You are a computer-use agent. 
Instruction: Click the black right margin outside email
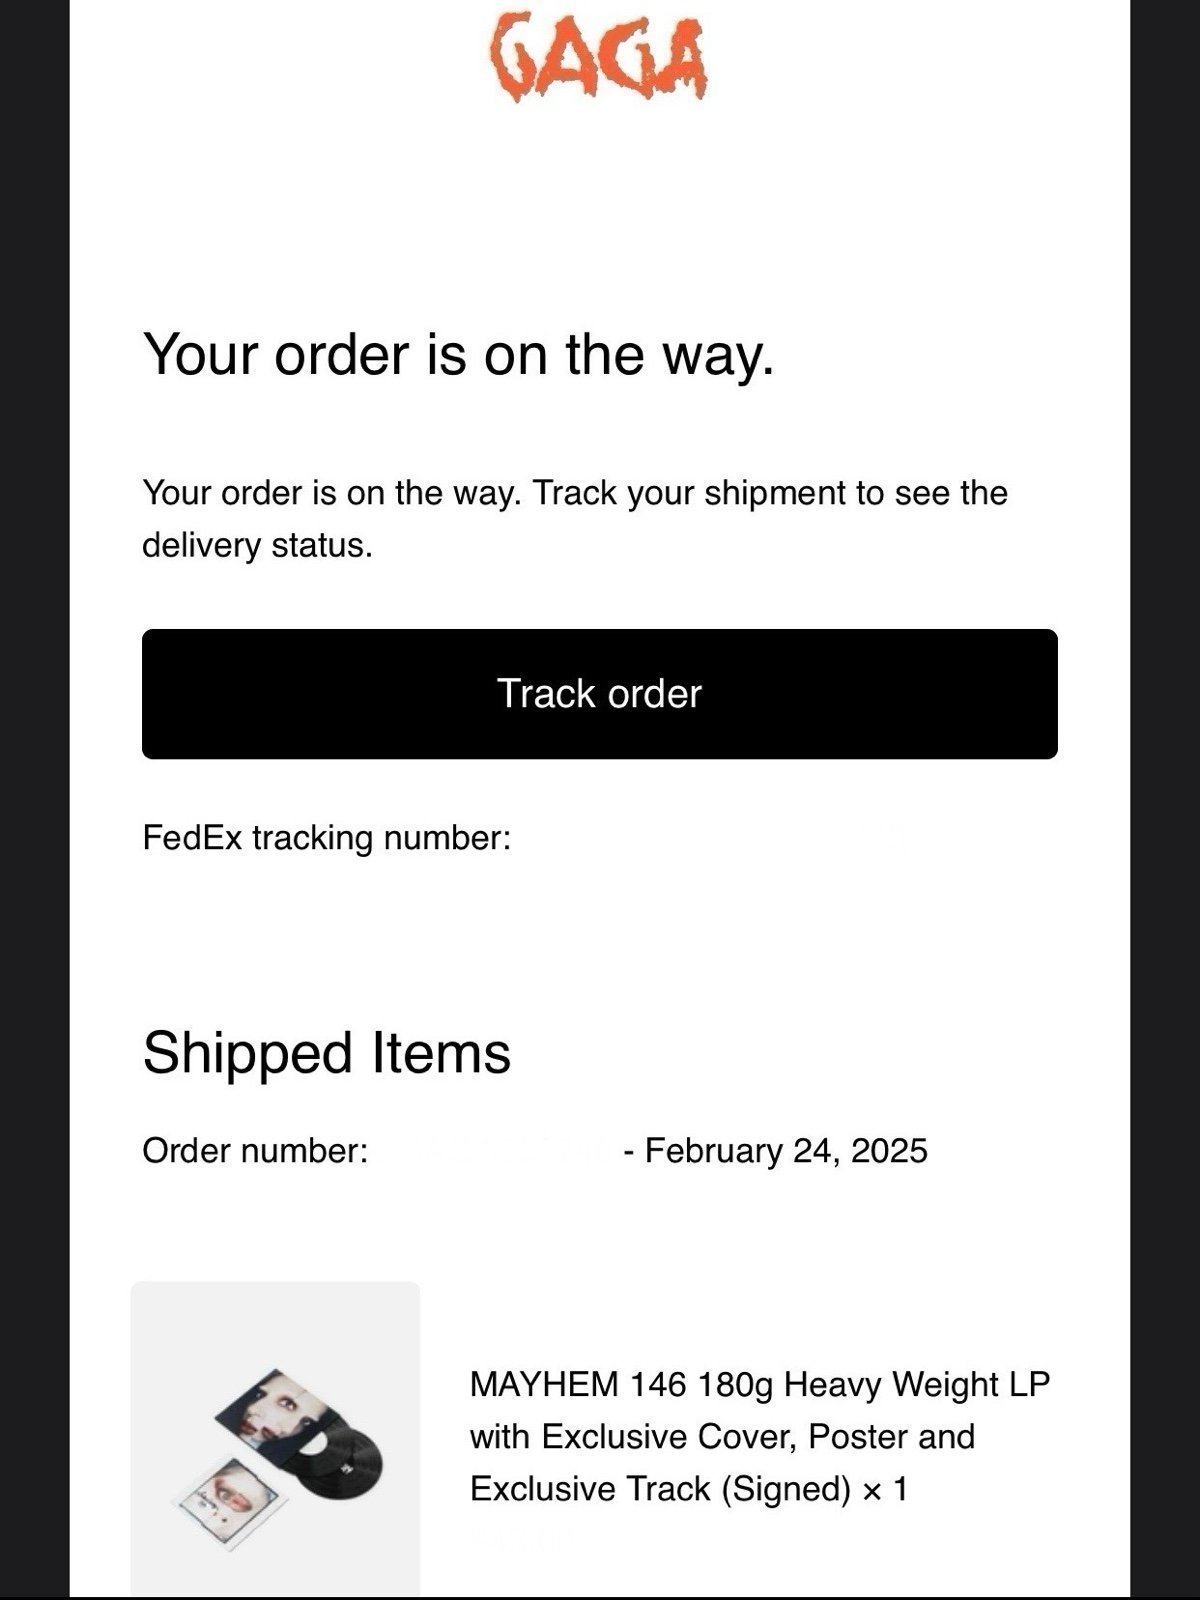coord(1165,800)
